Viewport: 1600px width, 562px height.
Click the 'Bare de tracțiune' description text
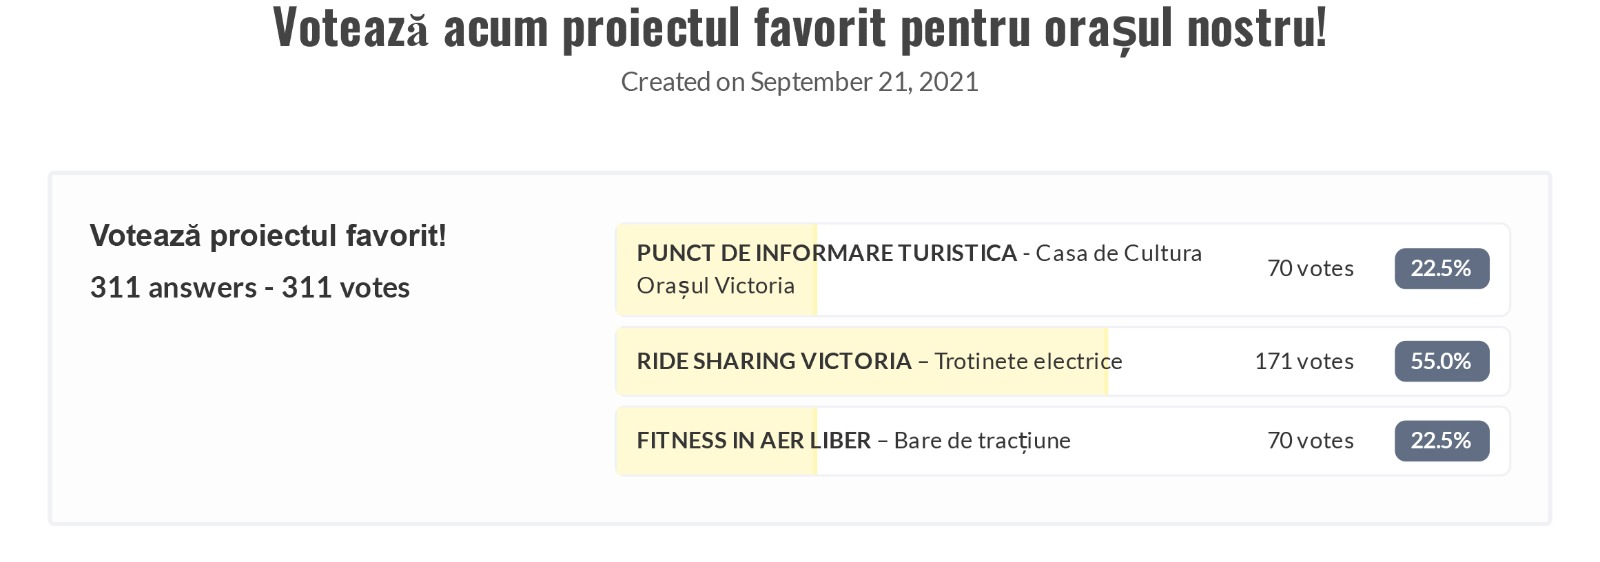pos(982,442)
